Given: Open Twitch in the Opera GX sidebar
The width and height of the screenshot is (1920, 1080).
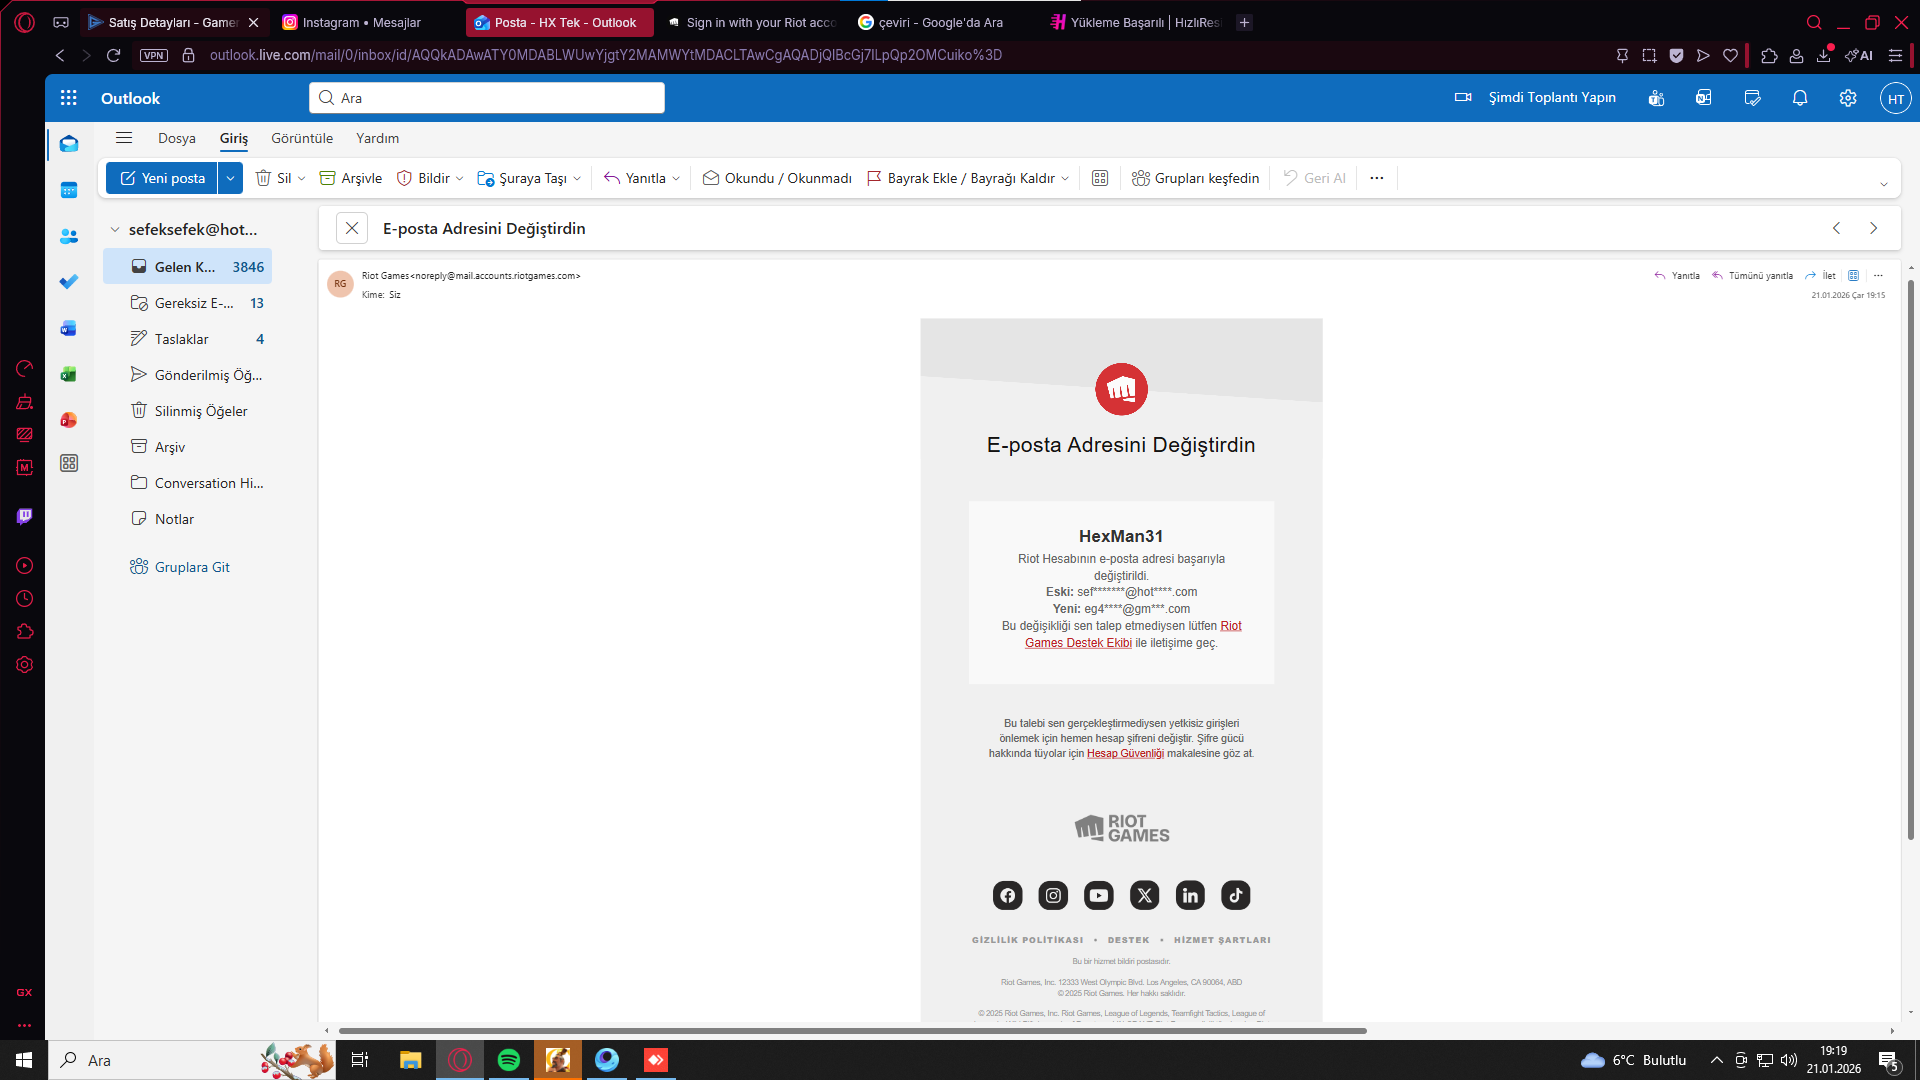Looking at the screenshot, I should (25, 516).
